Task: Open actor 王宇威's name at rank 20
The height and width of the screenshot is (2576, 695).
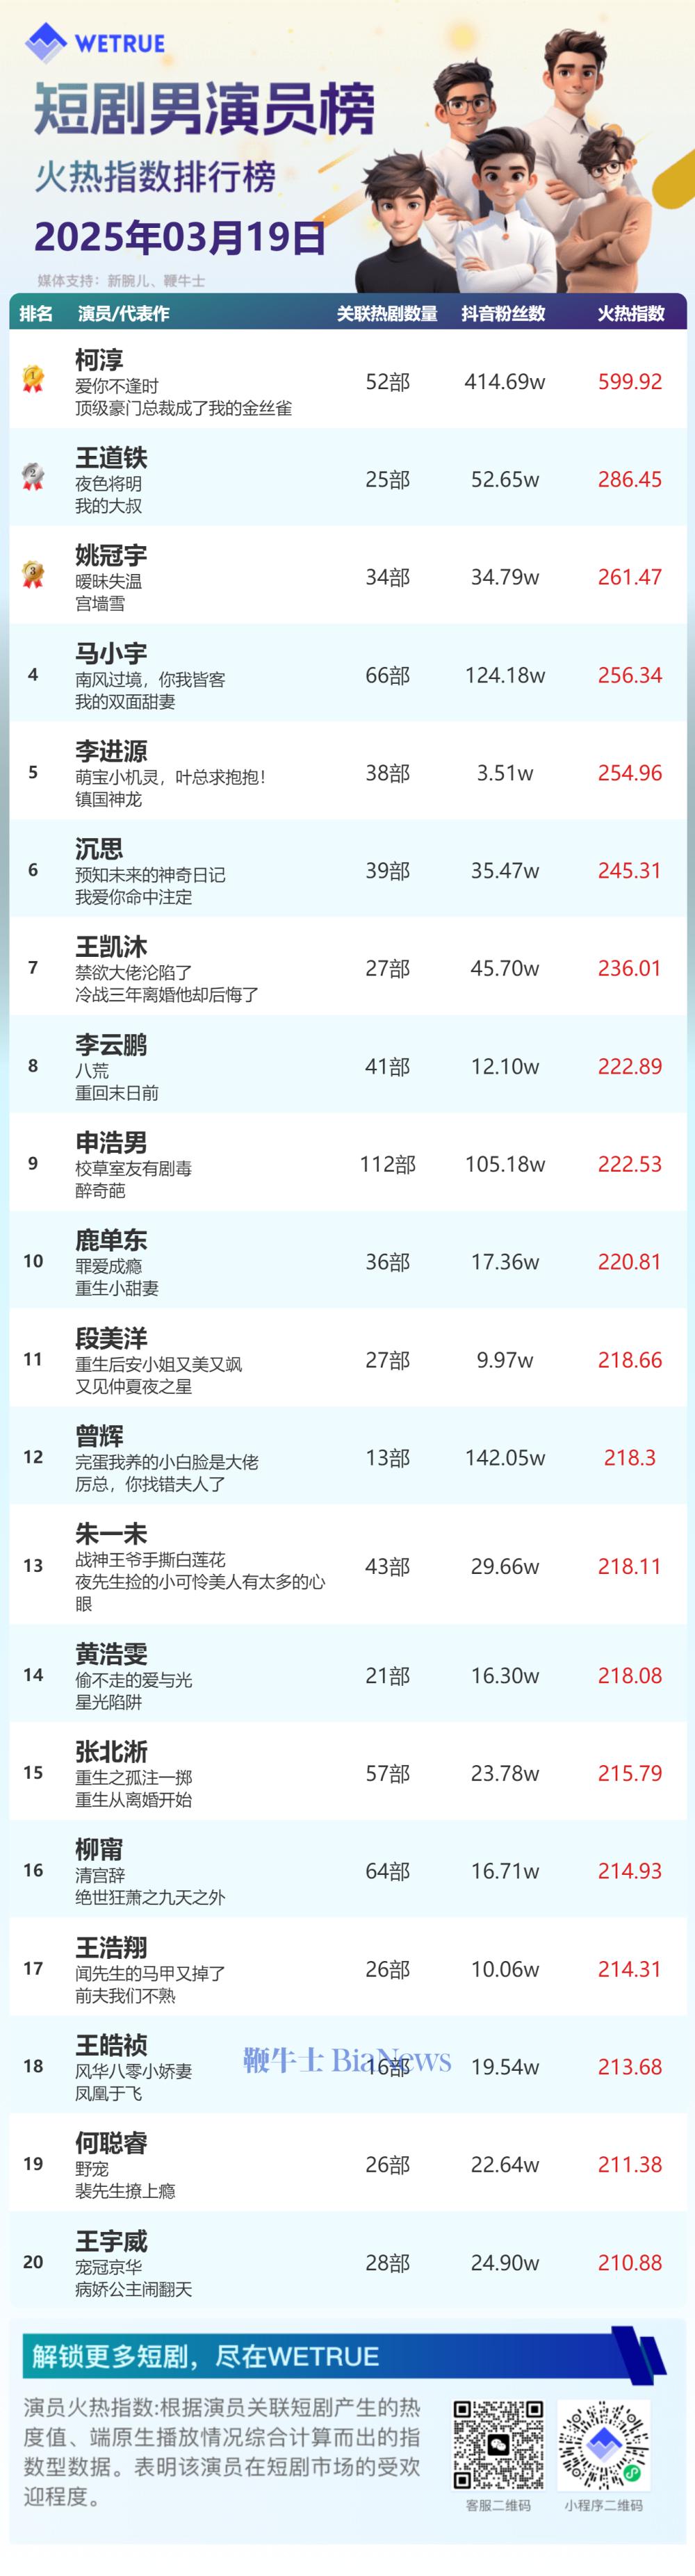Action: point(111,2241)
